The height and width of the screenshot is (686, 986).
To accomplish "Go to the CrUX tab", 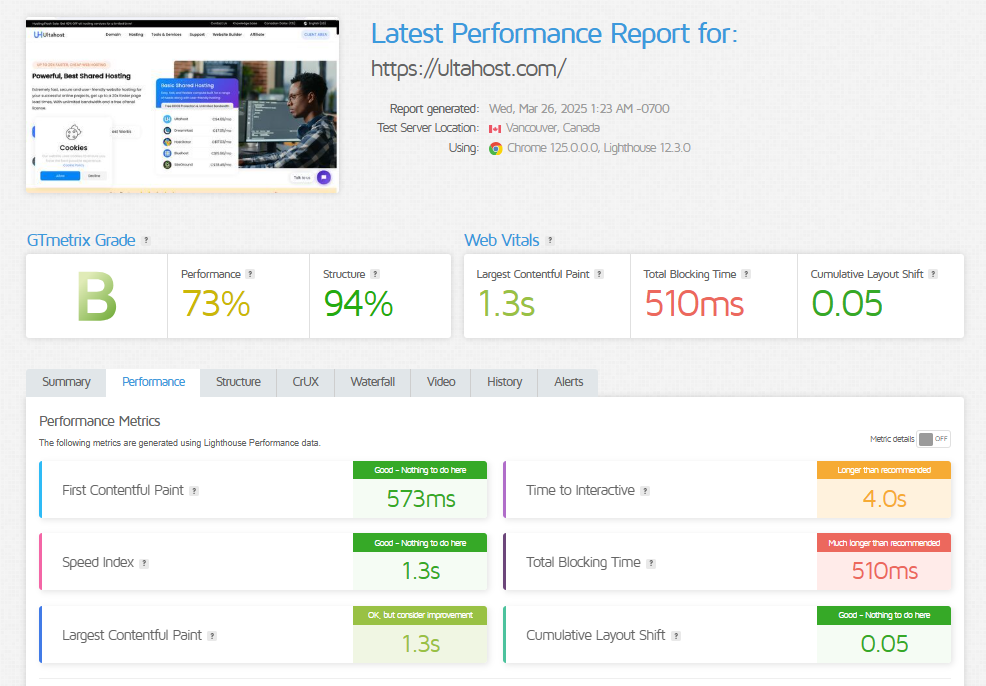I will click(306, 382).
